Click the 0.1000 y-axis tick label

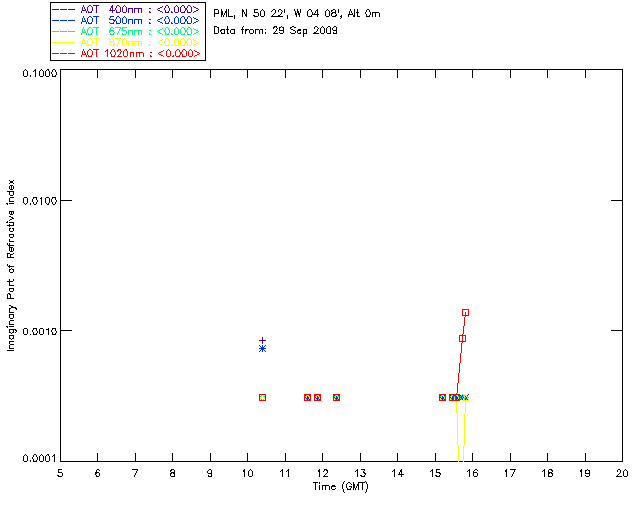click(x=40, y=73)
